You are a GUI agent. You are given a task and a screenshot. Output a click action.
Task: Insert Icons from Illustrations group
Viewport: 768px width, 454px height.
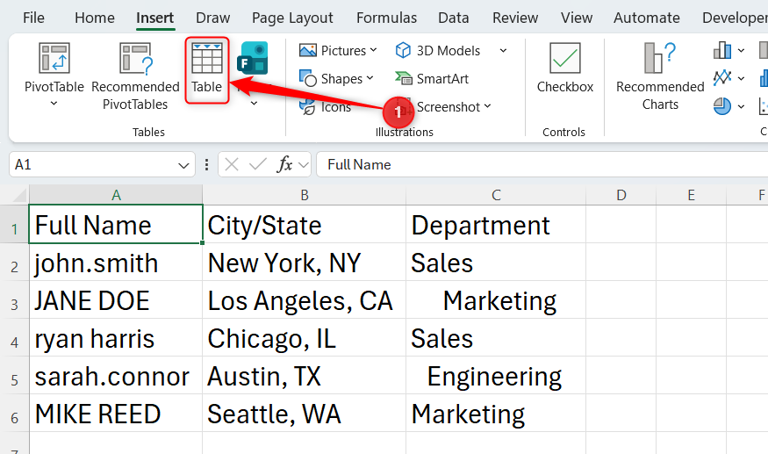(325, 107)
